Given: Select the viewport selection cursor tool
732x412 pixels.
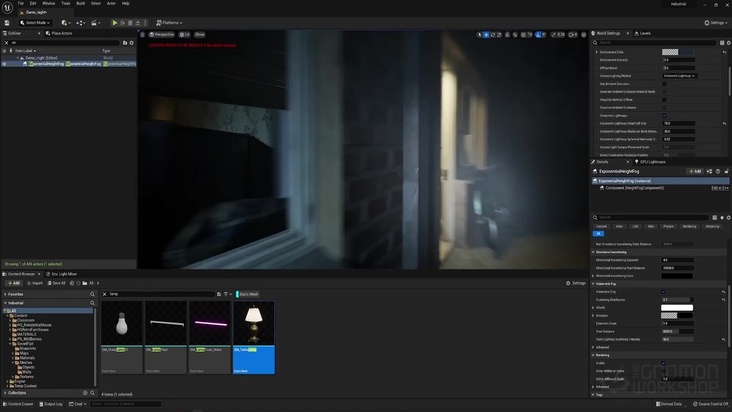Looking at the screenshot, I should (479, 35).
